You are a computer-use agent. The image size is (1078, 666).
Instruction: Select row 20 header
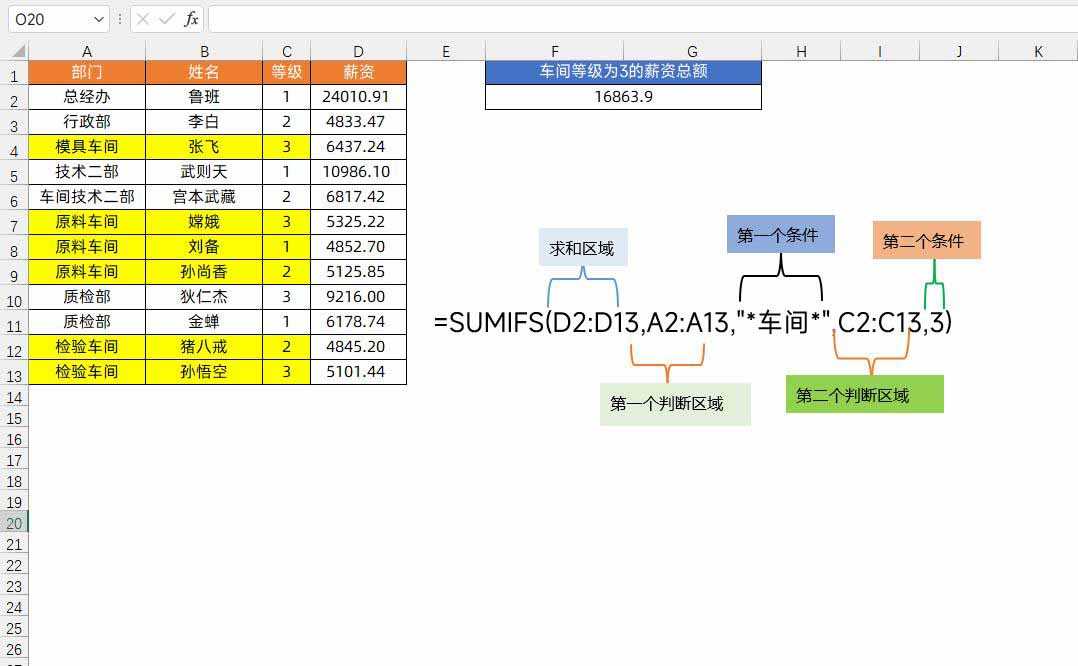click(x=14, y=523)
